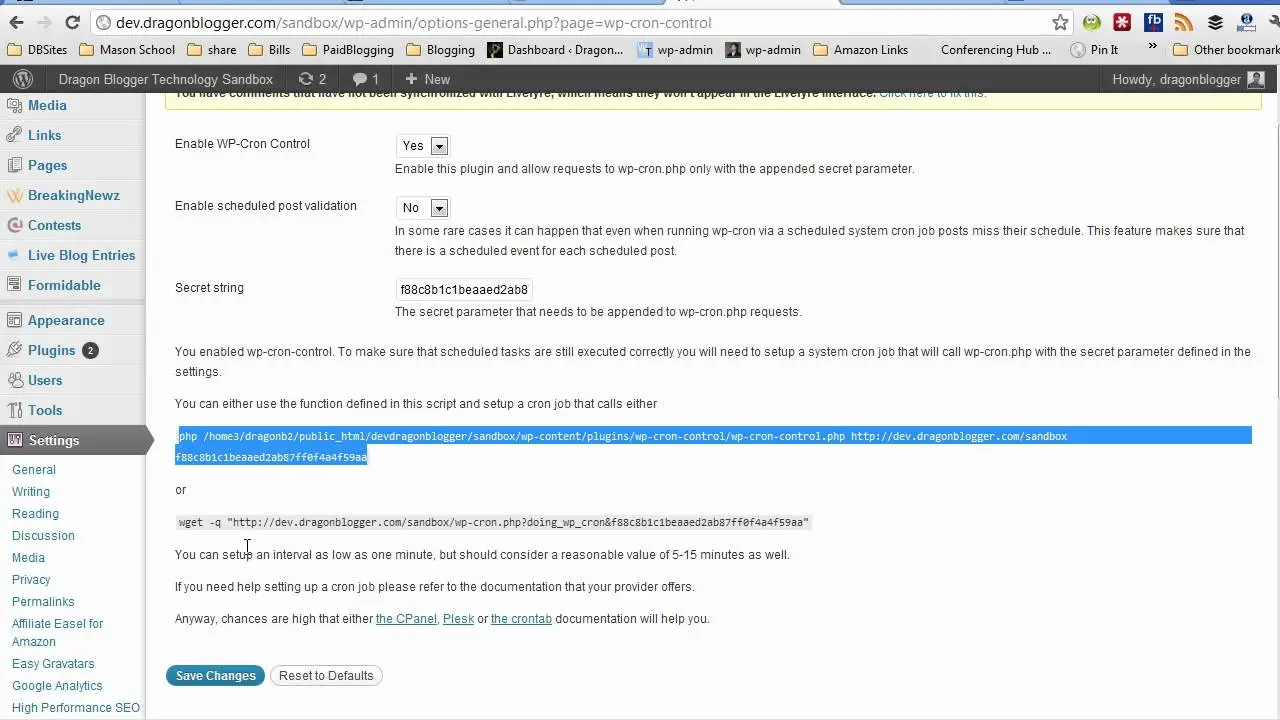
Task: Open the + New menu in admin bar
Action: (427, 79)
